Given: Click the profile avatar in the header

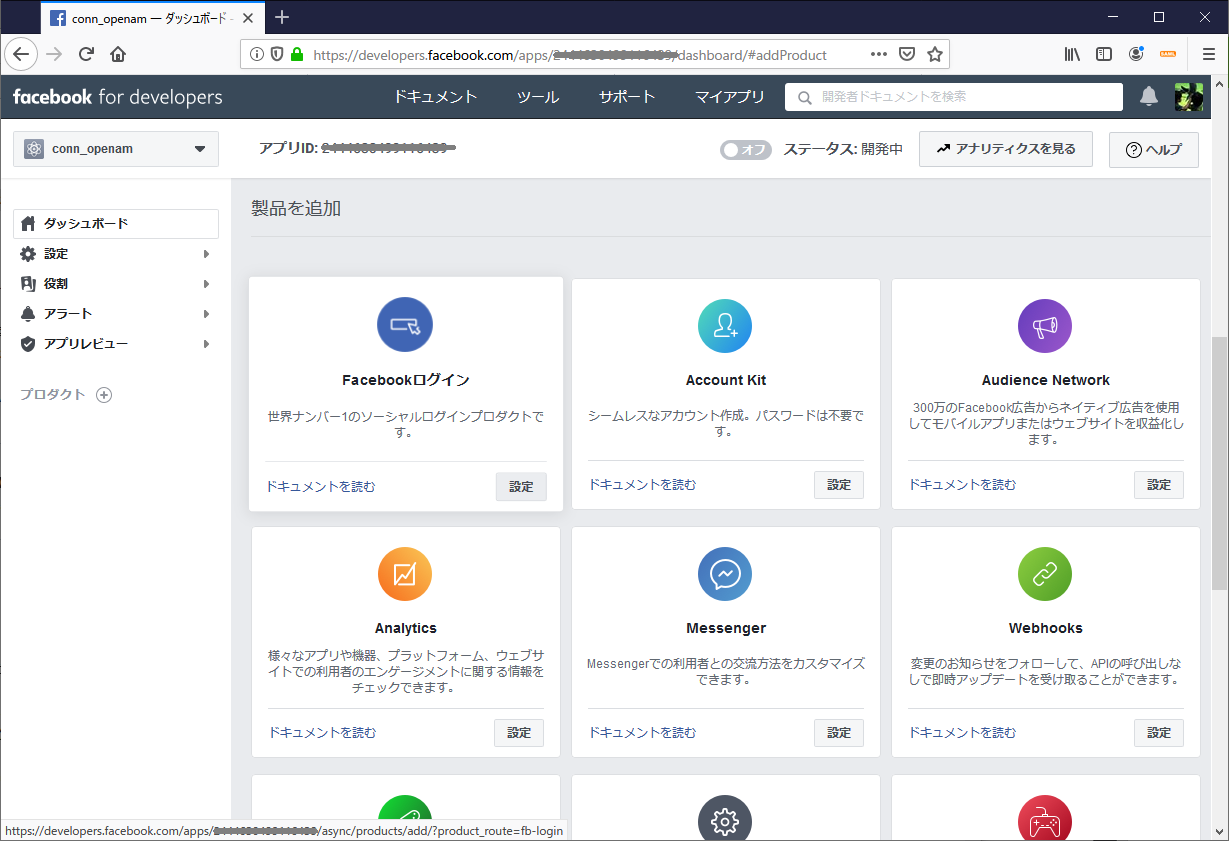Looking at the screenshot, I should click(x=1189, y=96).
